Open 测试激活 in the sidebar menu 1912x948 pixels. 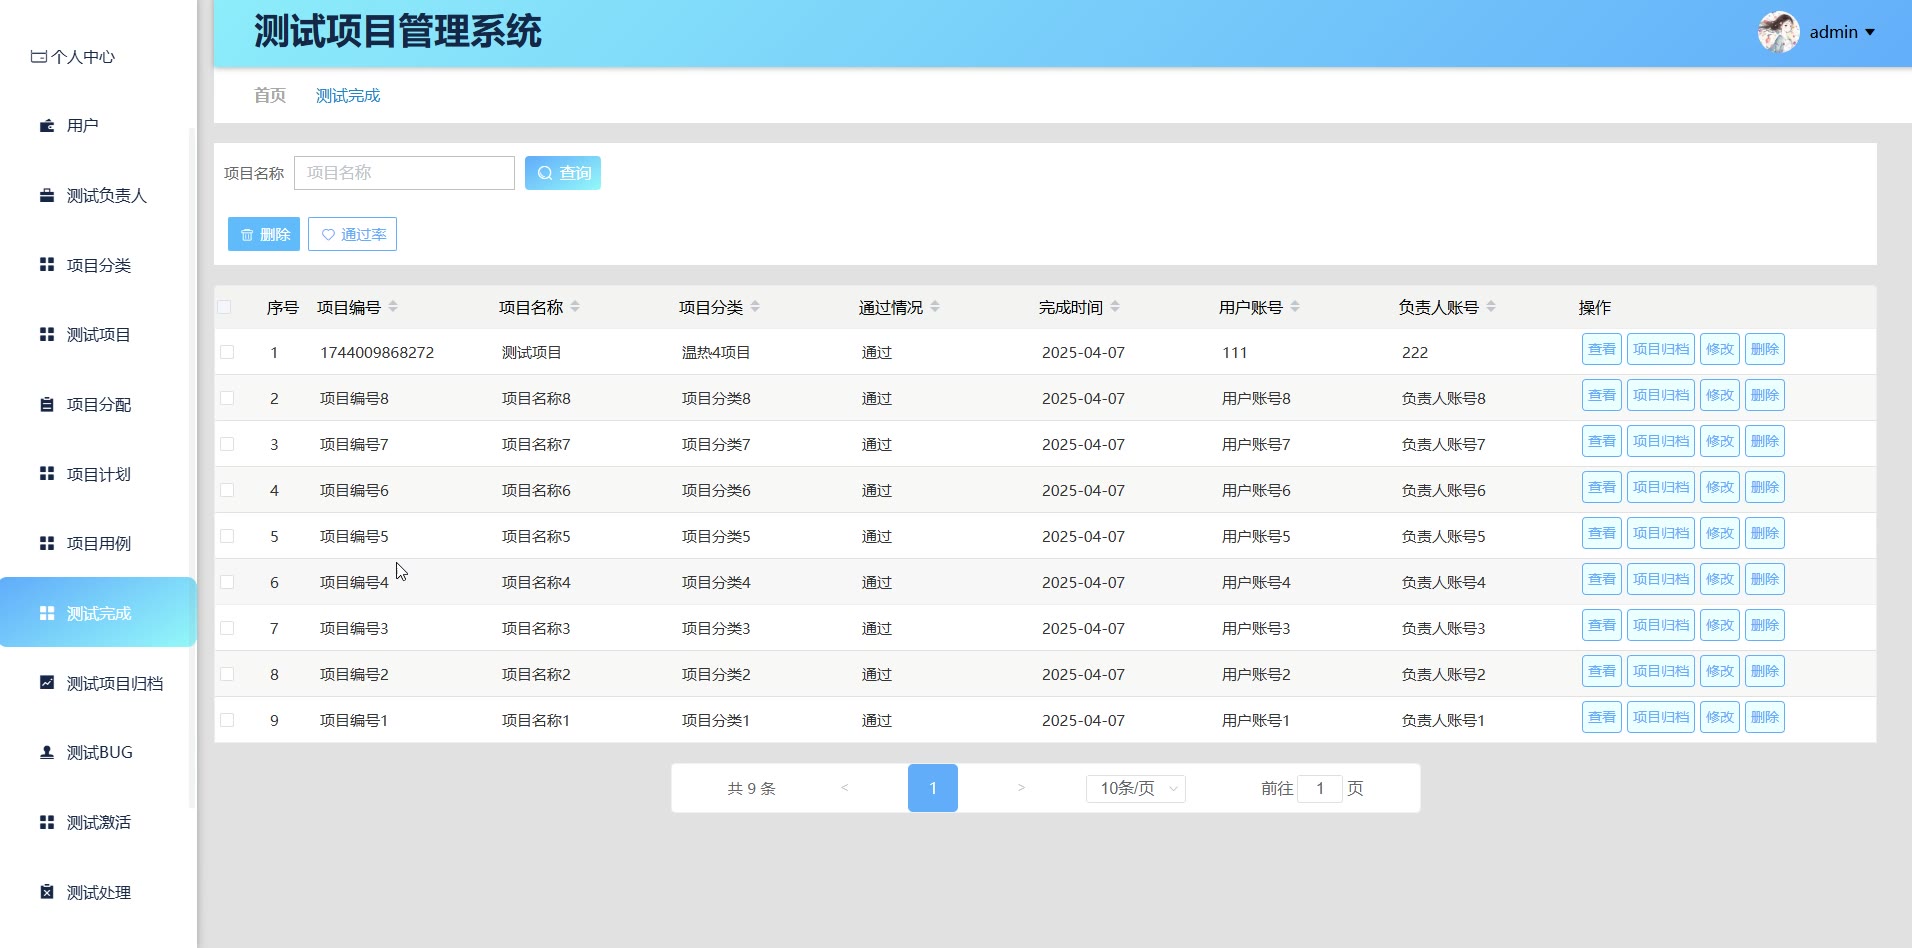tap(98, 822)
